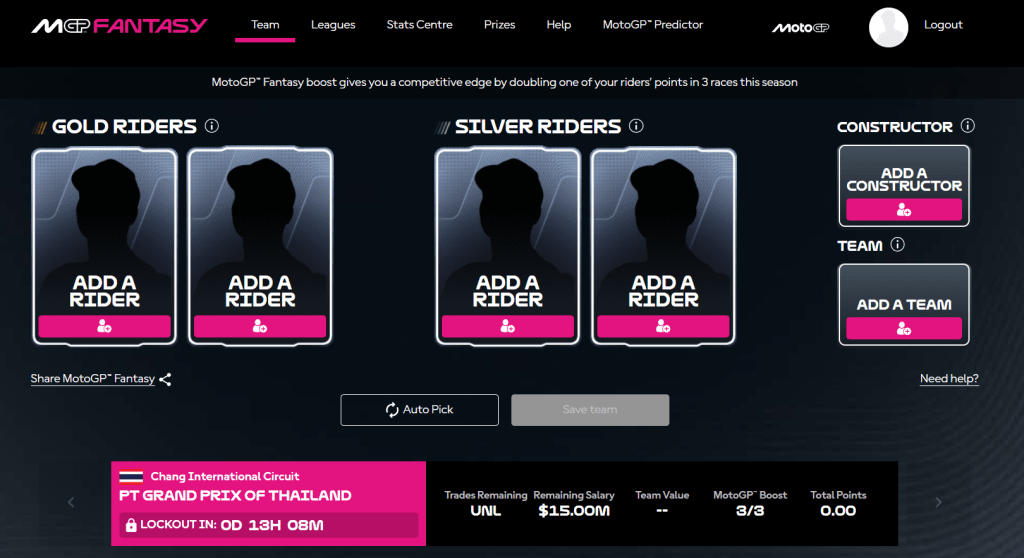This screenshot has width=1024, height=558.
Task: Click the share icon beside Share MotoGP Fantasy
Action: click(166, 379)
